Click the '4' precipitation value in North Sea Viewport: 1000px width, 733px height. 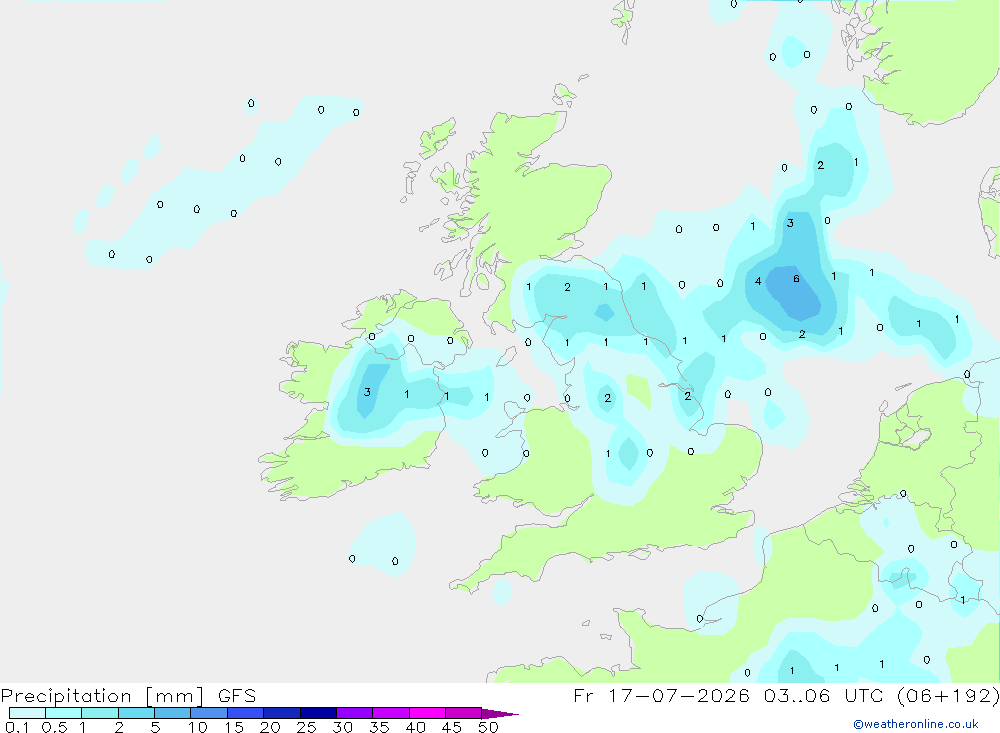(x=758, y=281)
